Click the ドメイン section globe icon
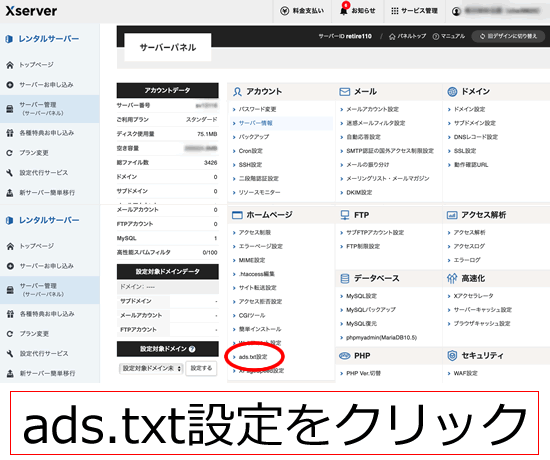 coord(452,92)
